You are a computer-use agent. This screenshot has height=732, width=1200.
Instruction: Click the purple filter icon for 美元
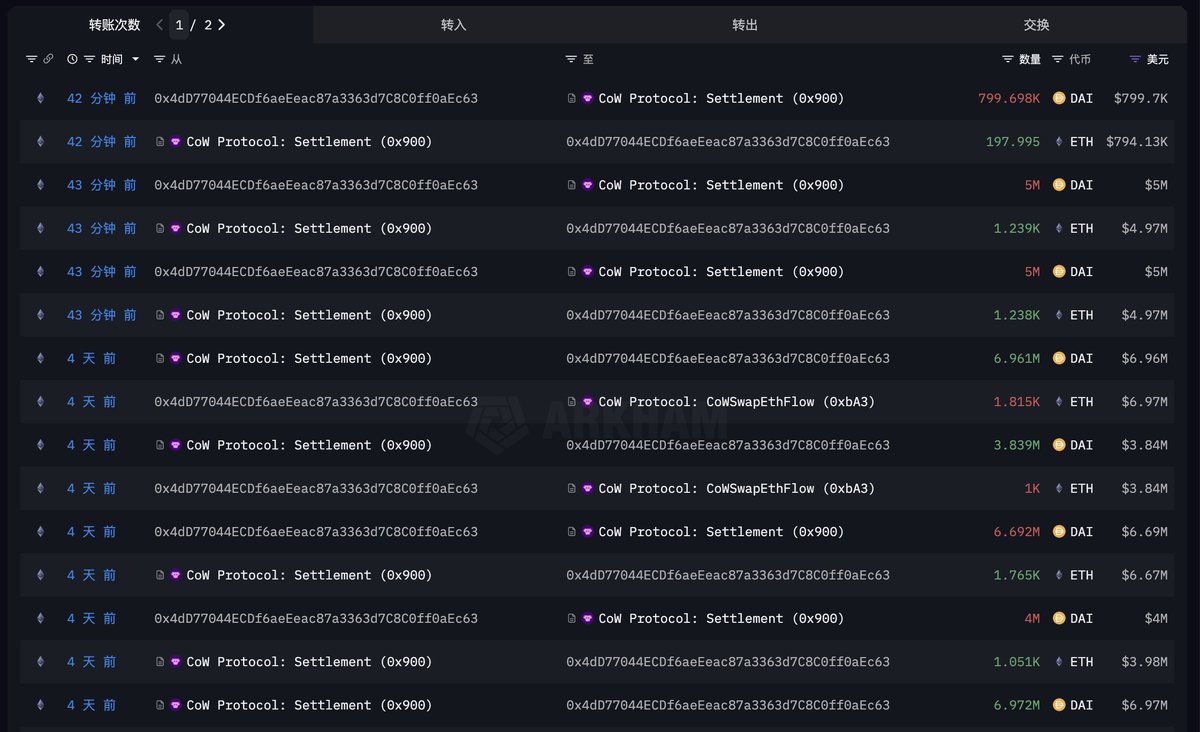[1135, 60]
